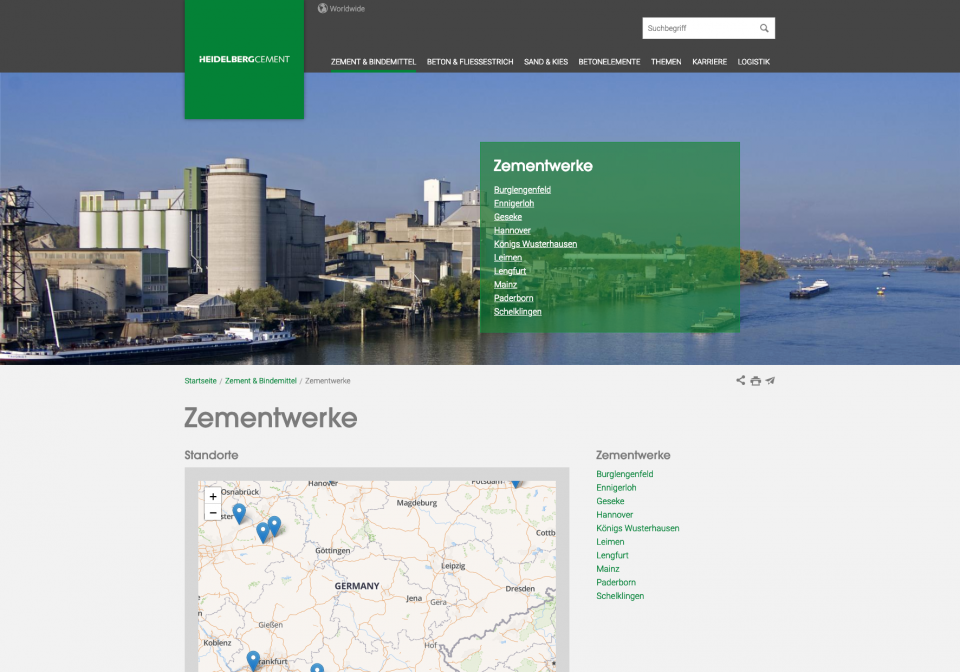Viewport: 960px width, 672px height.
Task: Open the Betonelemente menu
Action: tap(609, 62)
